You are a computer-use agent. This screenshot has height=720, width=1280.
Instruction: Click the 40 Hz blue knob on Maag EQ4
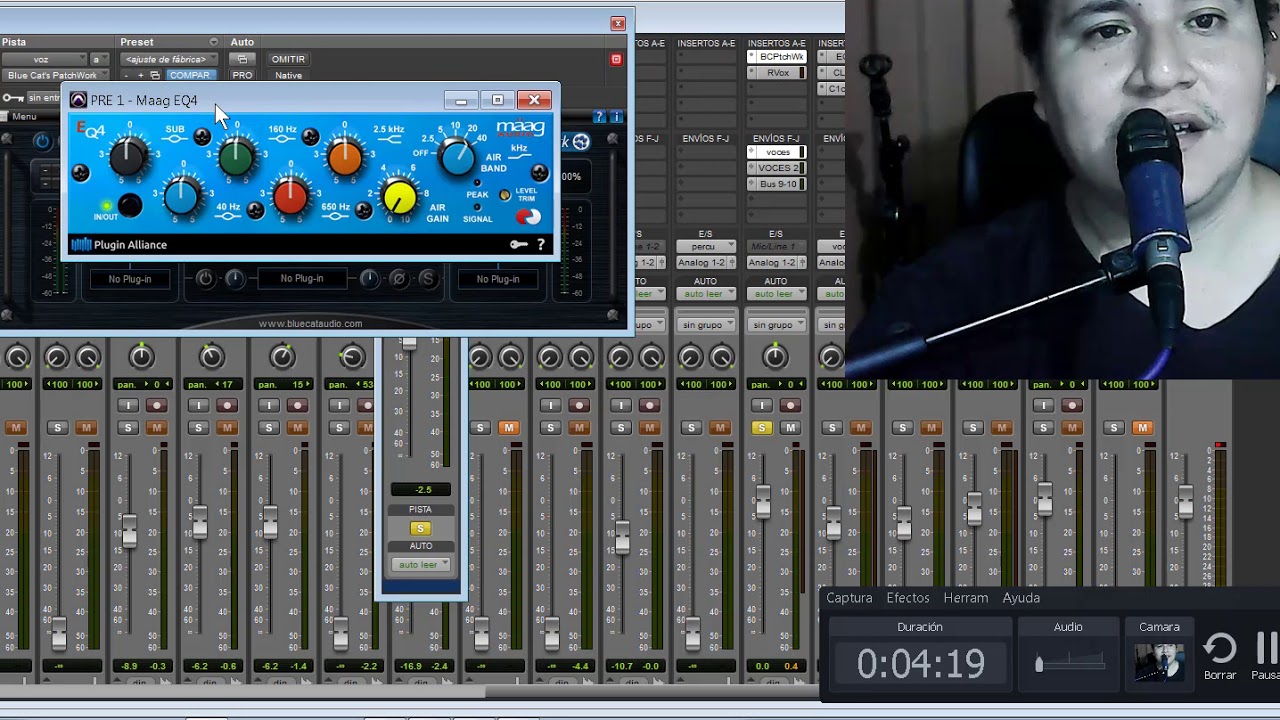pos(181,196)
